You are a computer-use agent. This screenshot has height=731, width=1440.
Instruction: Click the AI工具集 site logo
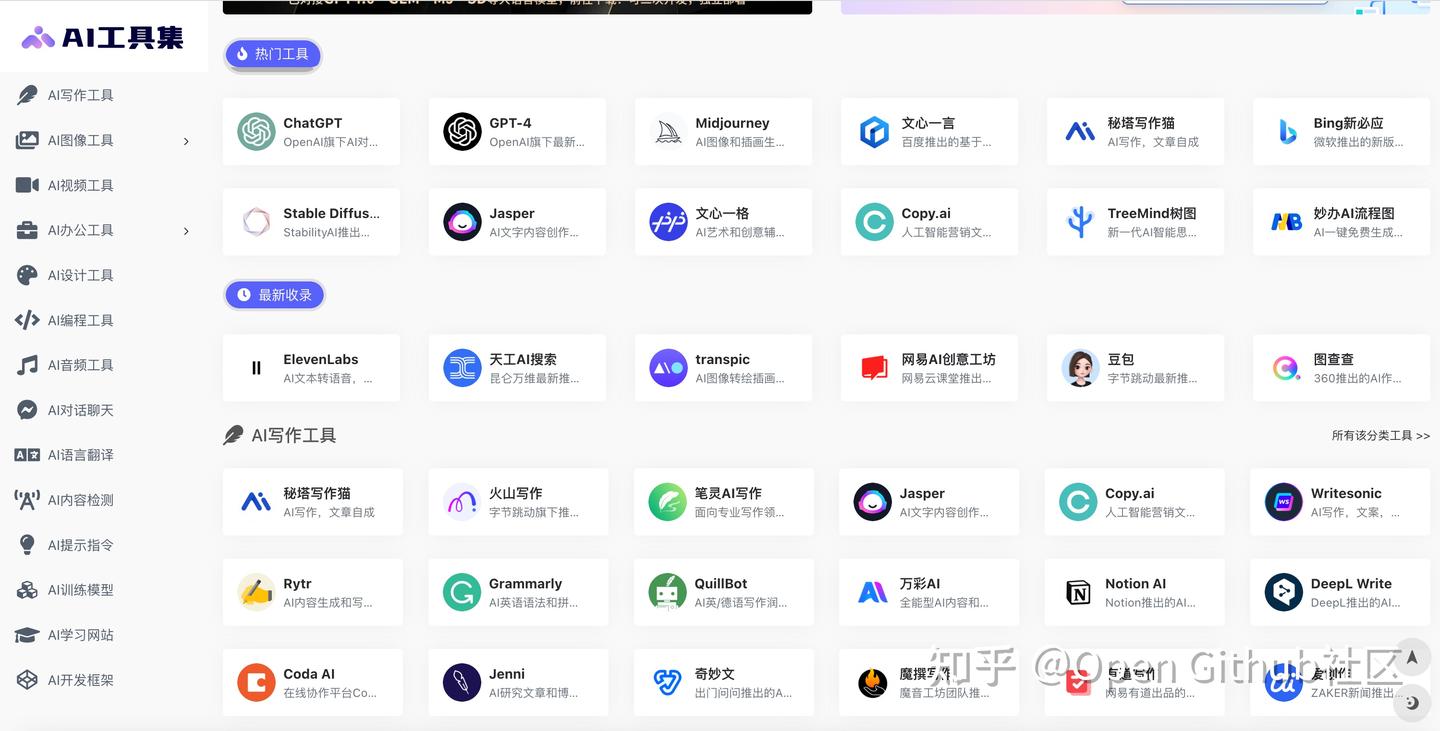pyautogui.click(x=103, y=37)
